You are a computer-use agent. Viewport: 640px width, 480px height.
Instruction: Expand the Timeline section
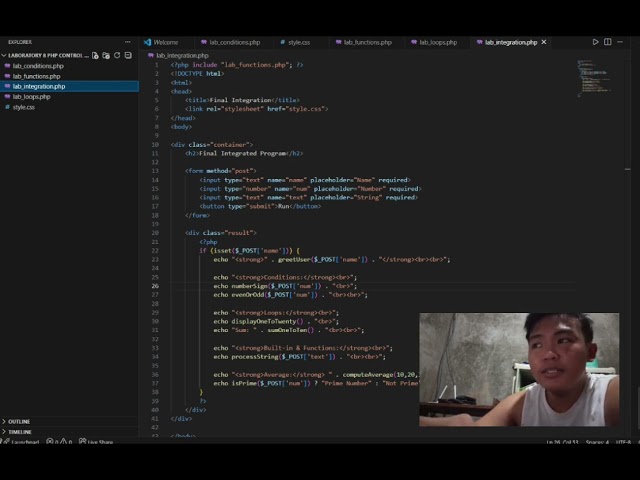click(20, 431)
